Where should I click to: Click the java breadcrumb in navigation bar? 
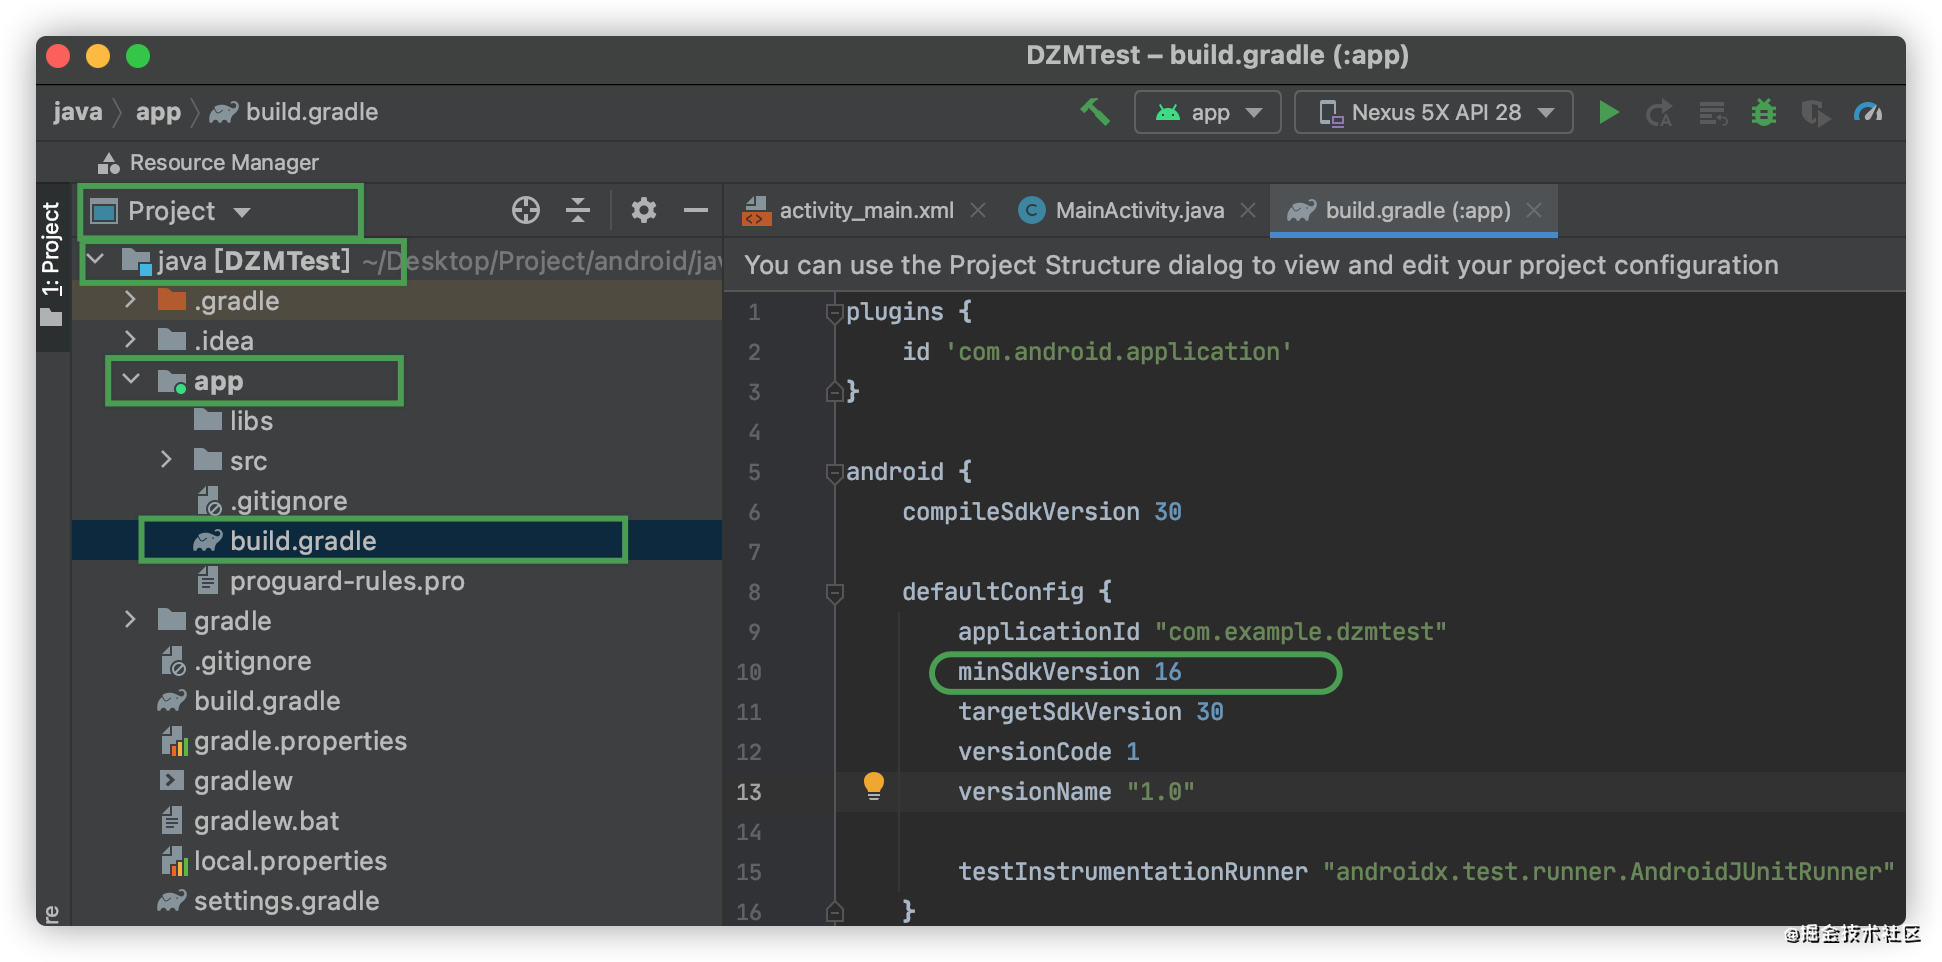point(78,112)
